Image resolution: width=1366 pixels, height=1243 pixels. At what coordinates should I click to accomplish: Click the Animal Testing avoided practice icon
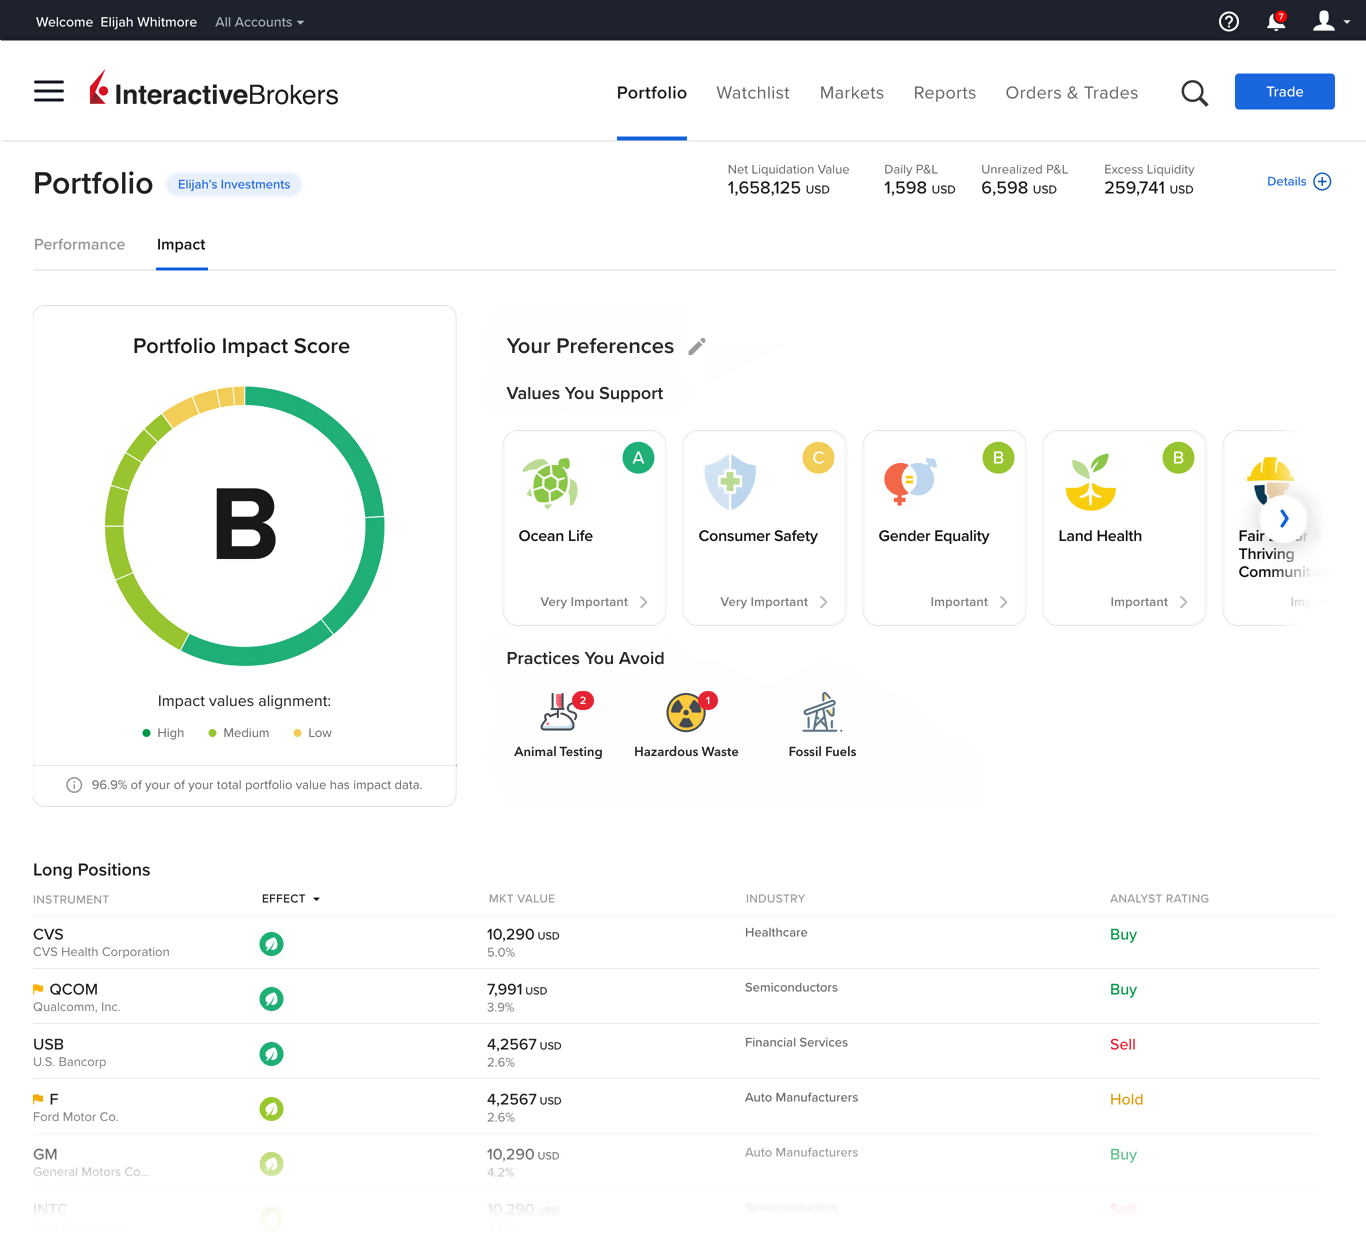pyautogui.click(x=558, y=714)
